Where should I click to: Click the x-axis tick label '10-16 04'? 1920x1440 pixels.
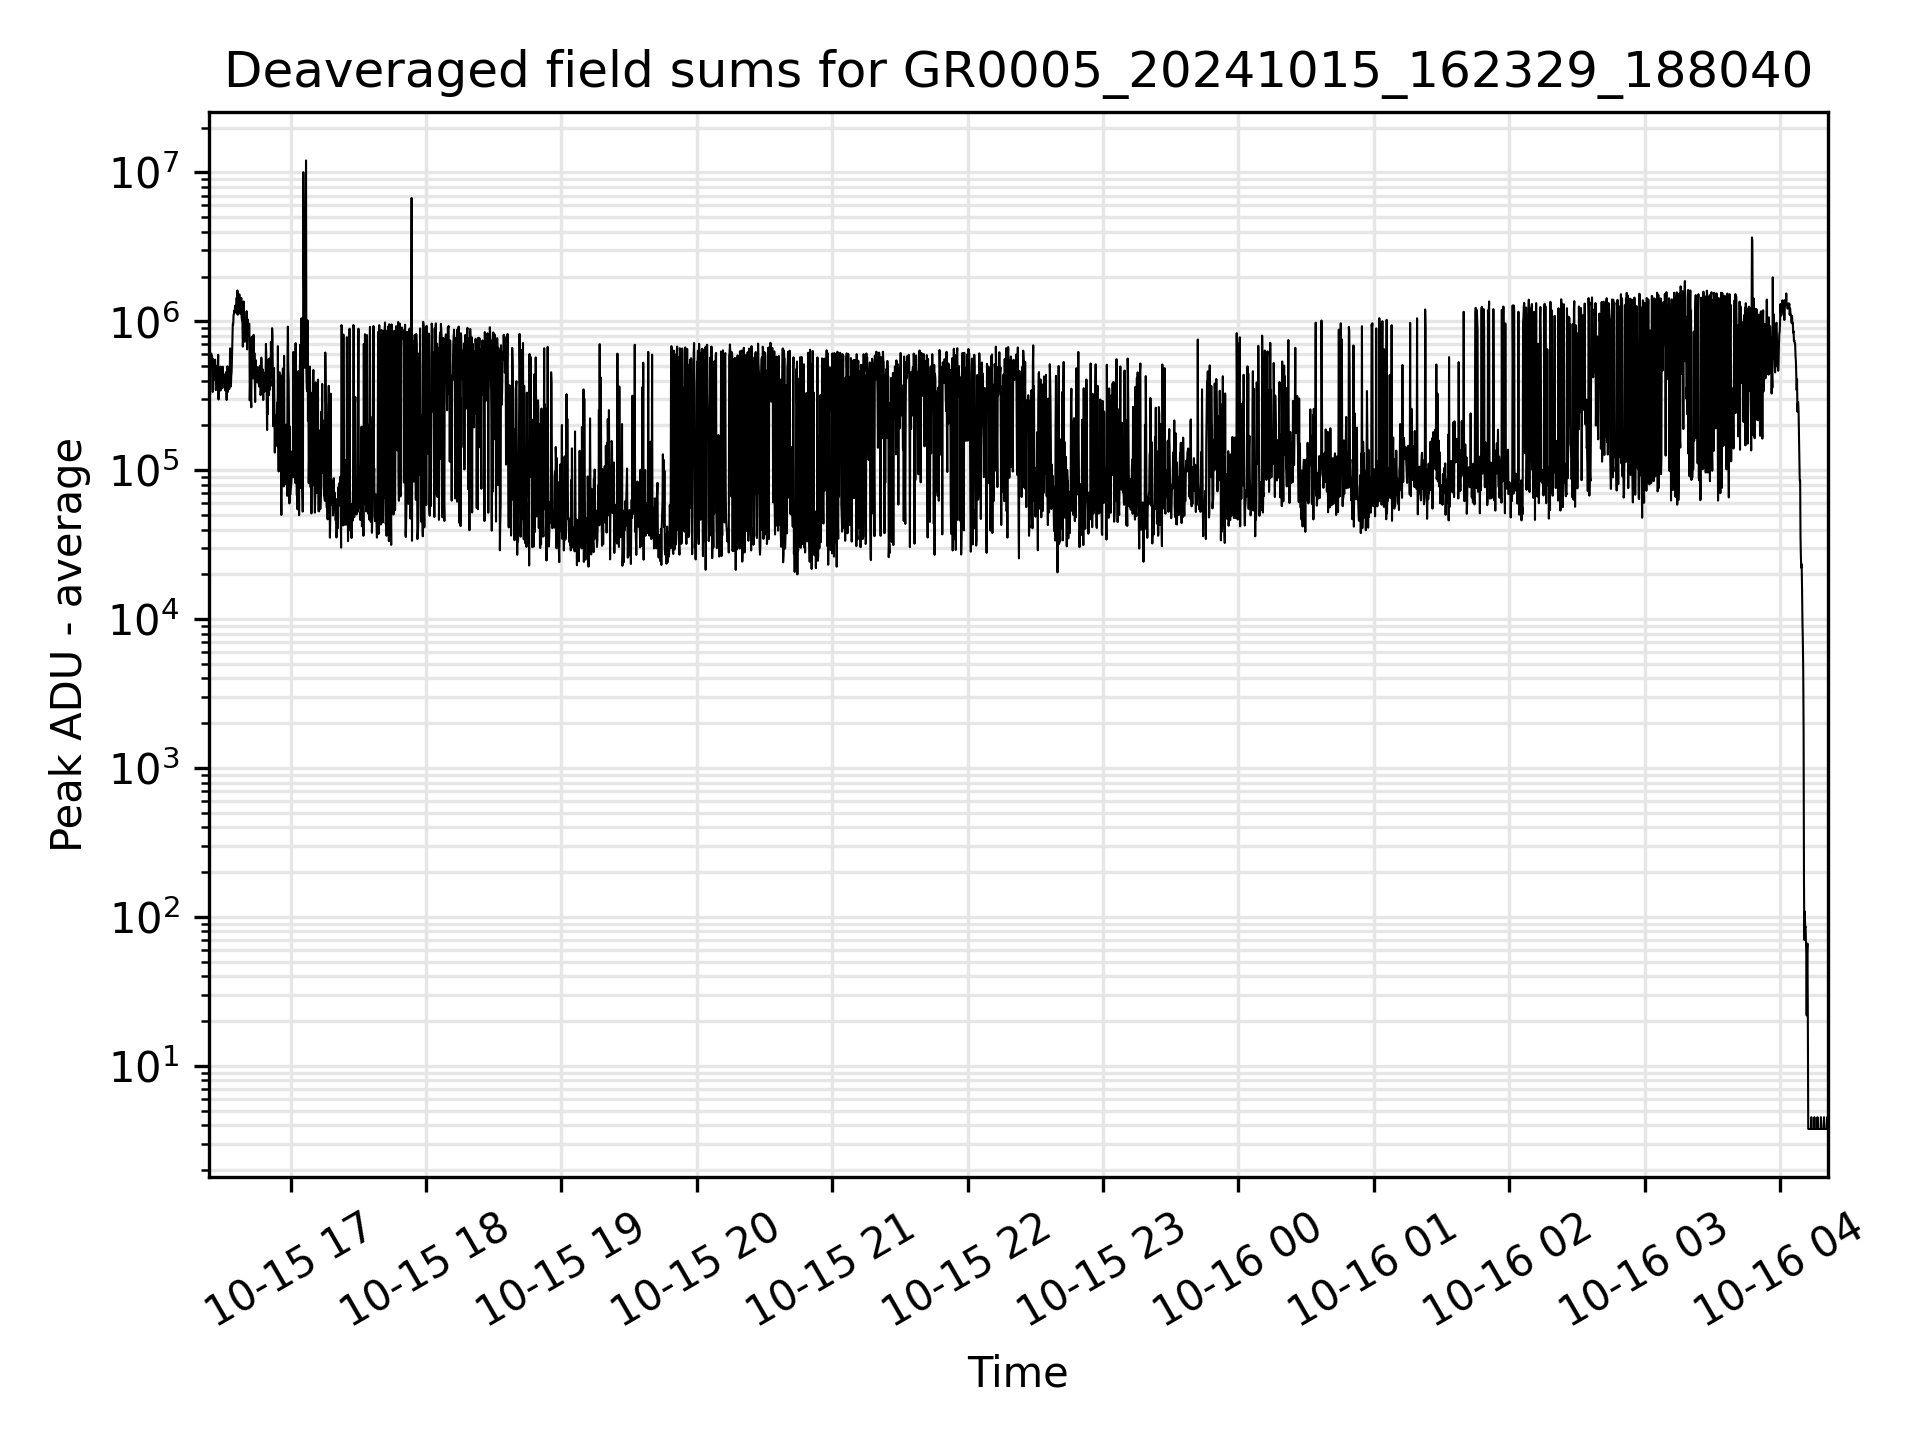[1777, 1270]
